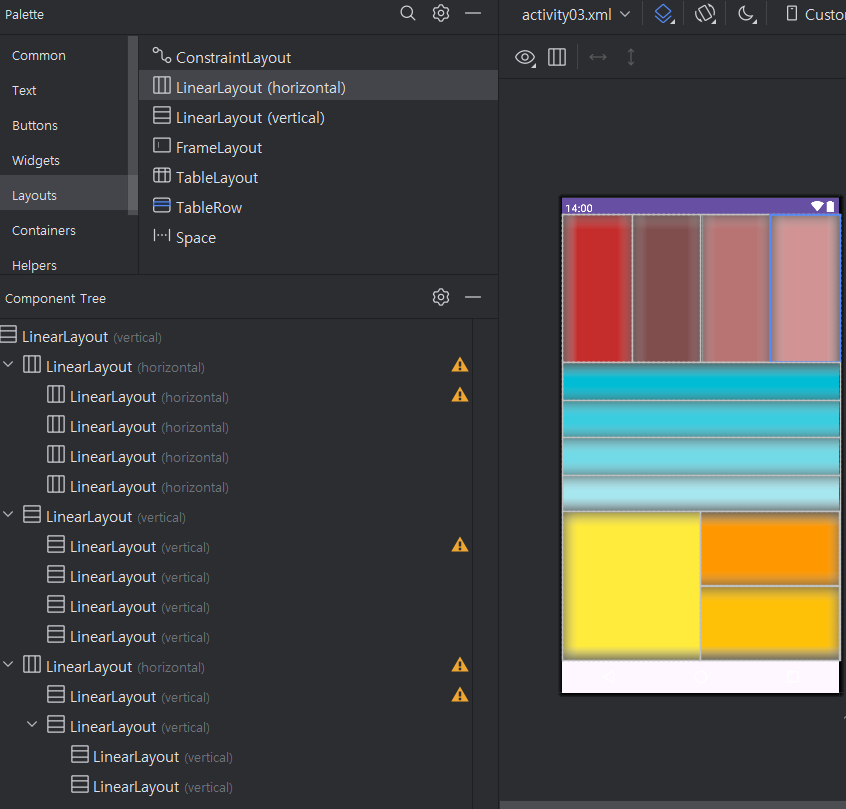The height and width of the screenshot is (809, 846).
Task: Minimize the Palette panel
Action: point(473,13)
